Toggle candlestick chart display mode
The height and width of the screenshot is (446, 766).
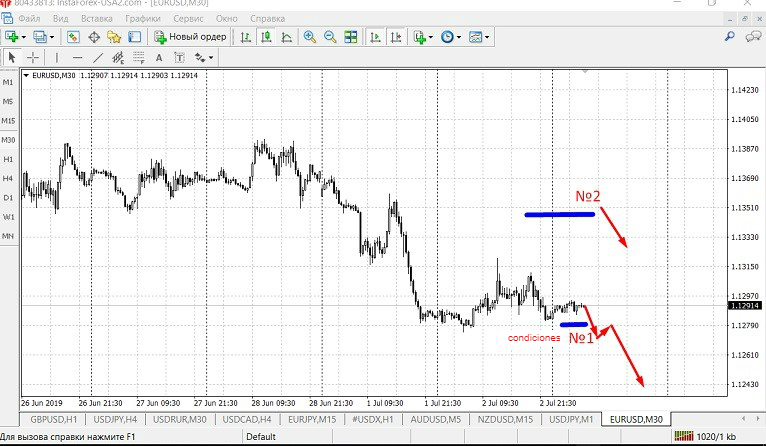click(x=266, y=37)
